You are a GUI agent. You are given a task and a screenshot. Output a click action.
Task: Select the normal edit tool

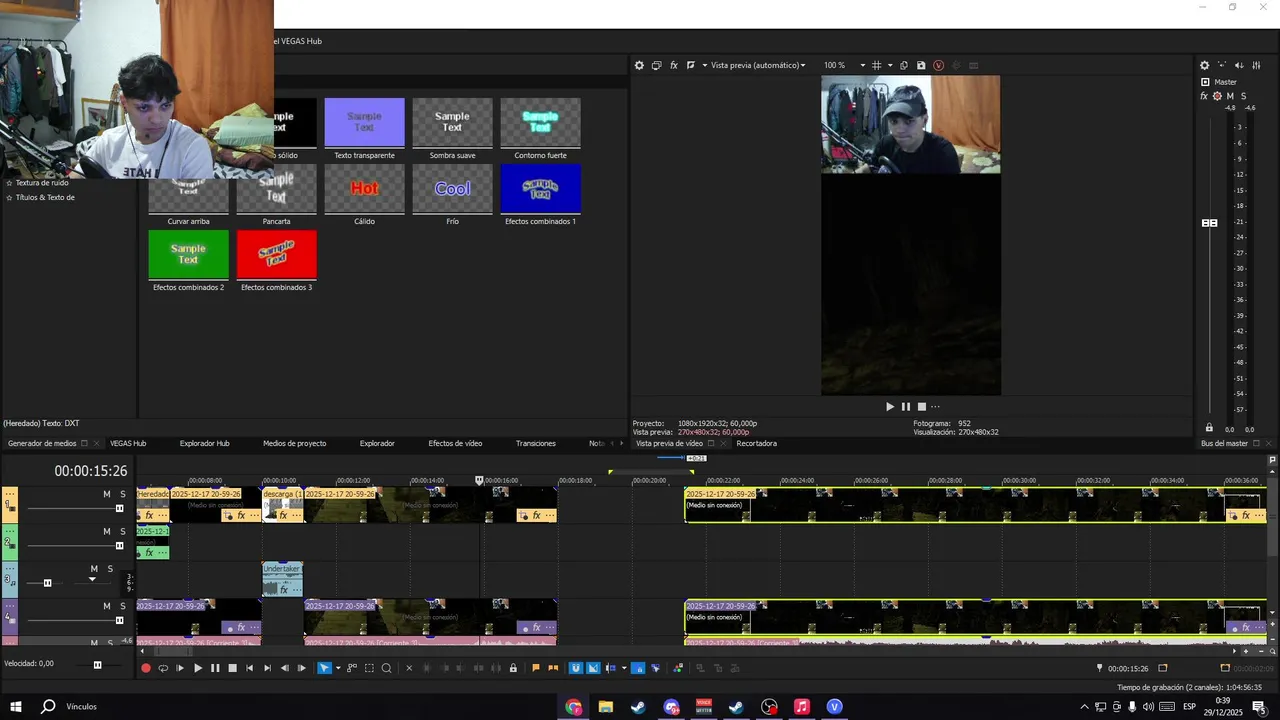324,668
